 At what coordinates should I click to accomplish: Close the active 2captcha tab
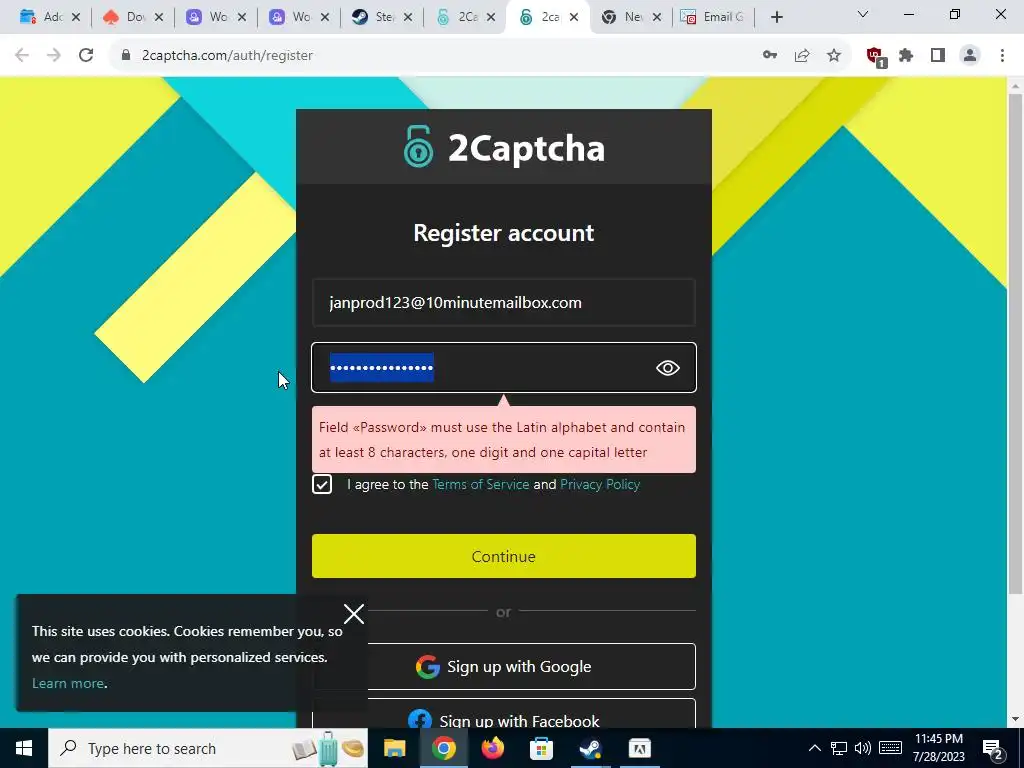tap(573, 17)
